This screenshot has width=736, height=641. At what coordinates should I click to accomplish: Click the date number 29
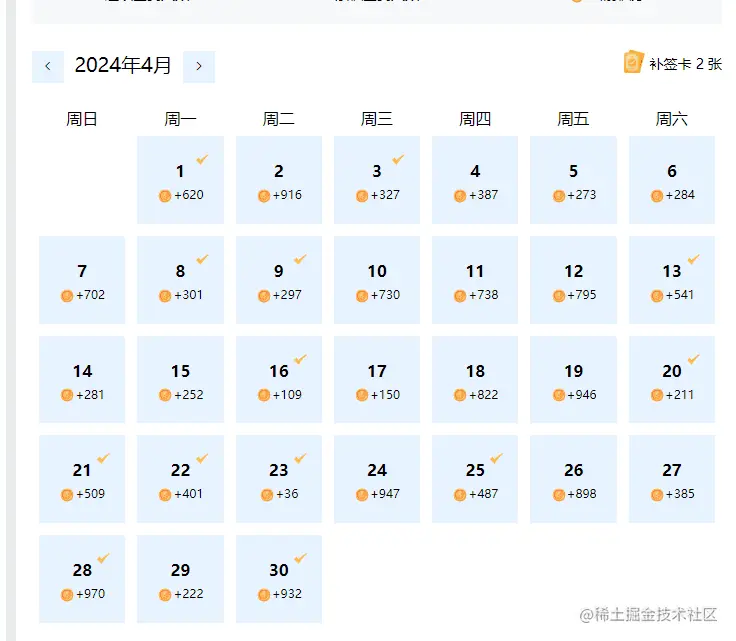pyautogui.click(x=180, y=570)
